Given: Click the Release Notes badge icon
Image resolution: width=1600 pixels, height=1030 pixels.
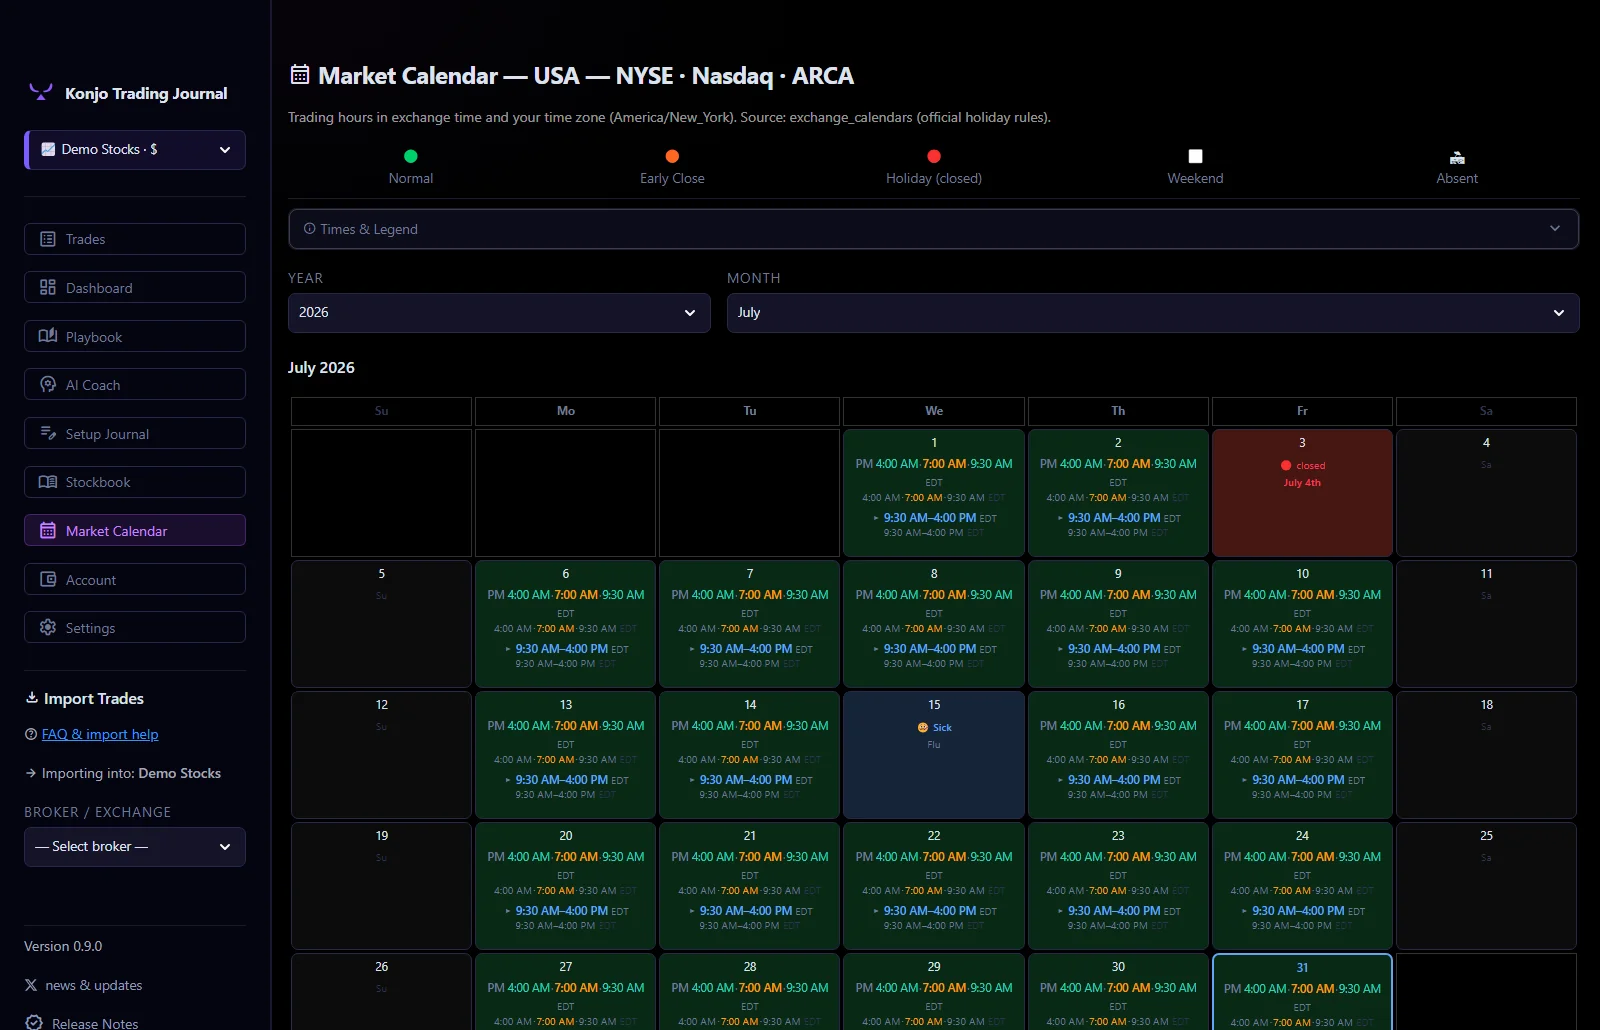Looking at the screenshot, I should pyautogui.click(x=34, y=1022).
